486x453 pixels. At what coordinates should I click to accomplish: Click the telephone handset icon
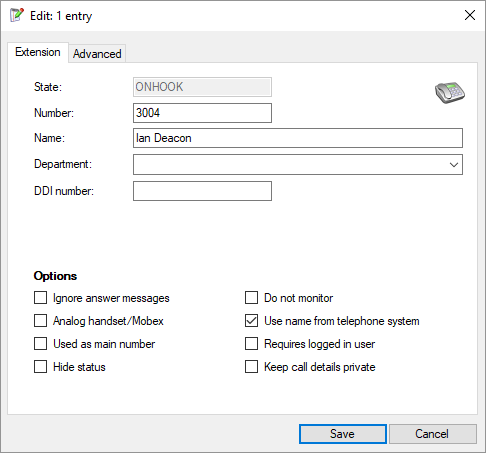pyautogui.click(x=450, y=92)
